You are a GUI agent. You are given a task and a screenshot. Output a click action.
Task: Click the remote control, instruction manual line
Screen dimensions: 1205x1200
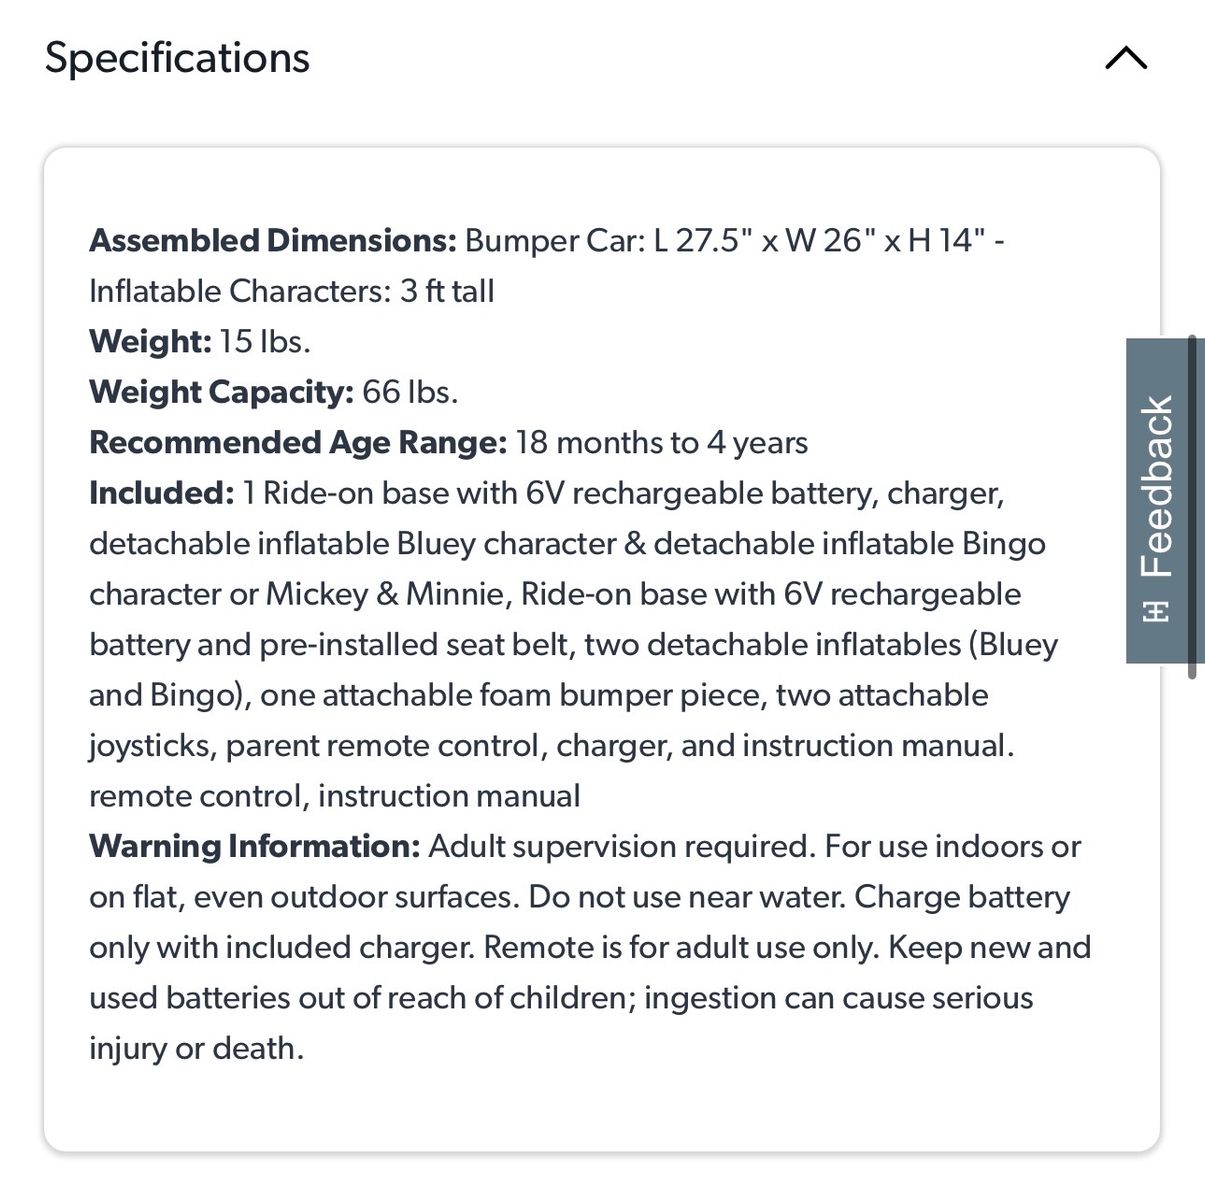(334, 796)
